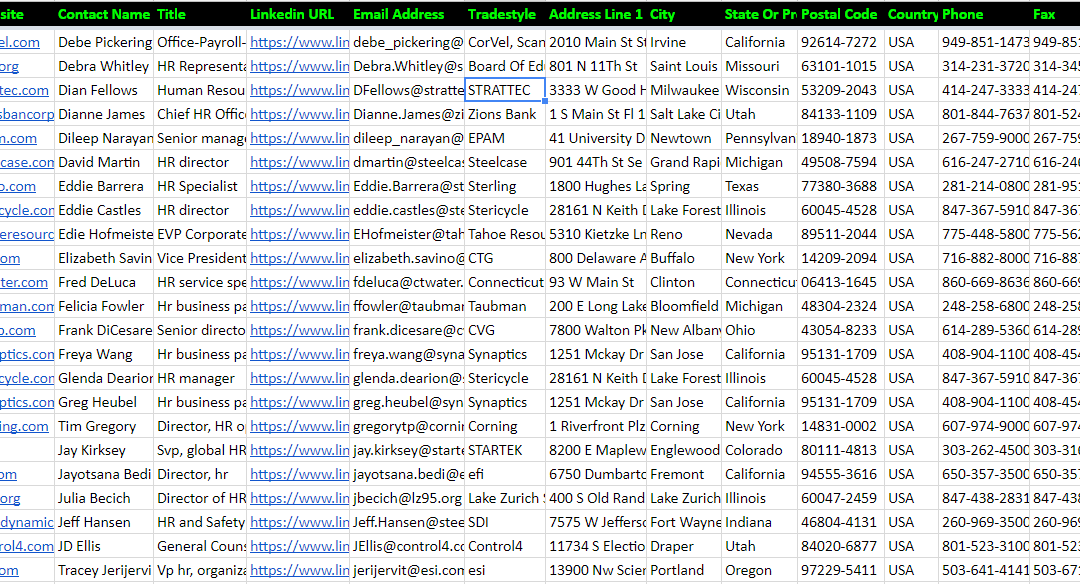Select the Reno city cell

pyautogui.click(x=684, y=234)
